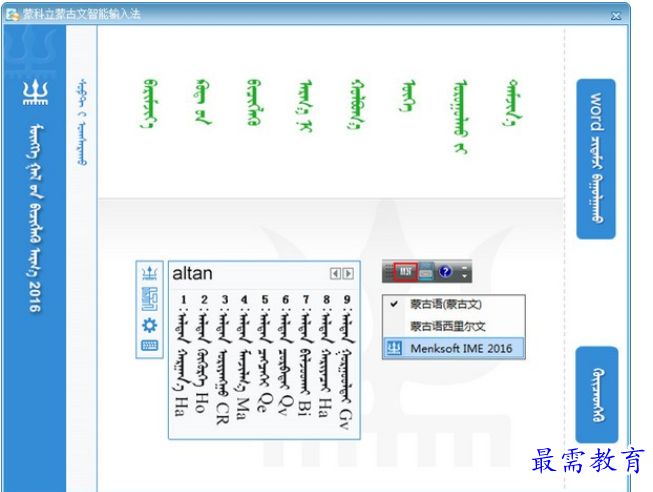The width and height of the screenshot is (653, 492).
Task: Pick candidate 8 ending with Ha
Action: [325, 357]
